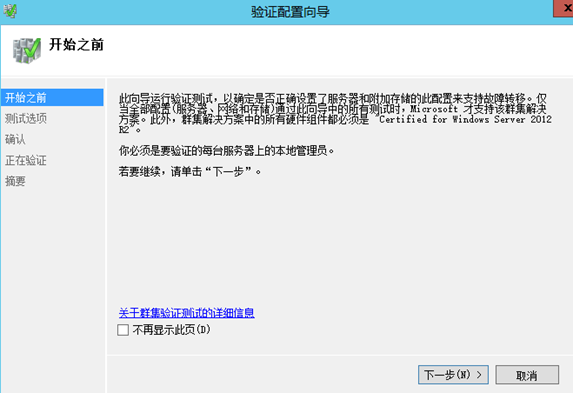Click the text 若要继续，请单击“下一步”
Image resolution: width=573 pixels, height=393 pixels.
coord(190,171)
